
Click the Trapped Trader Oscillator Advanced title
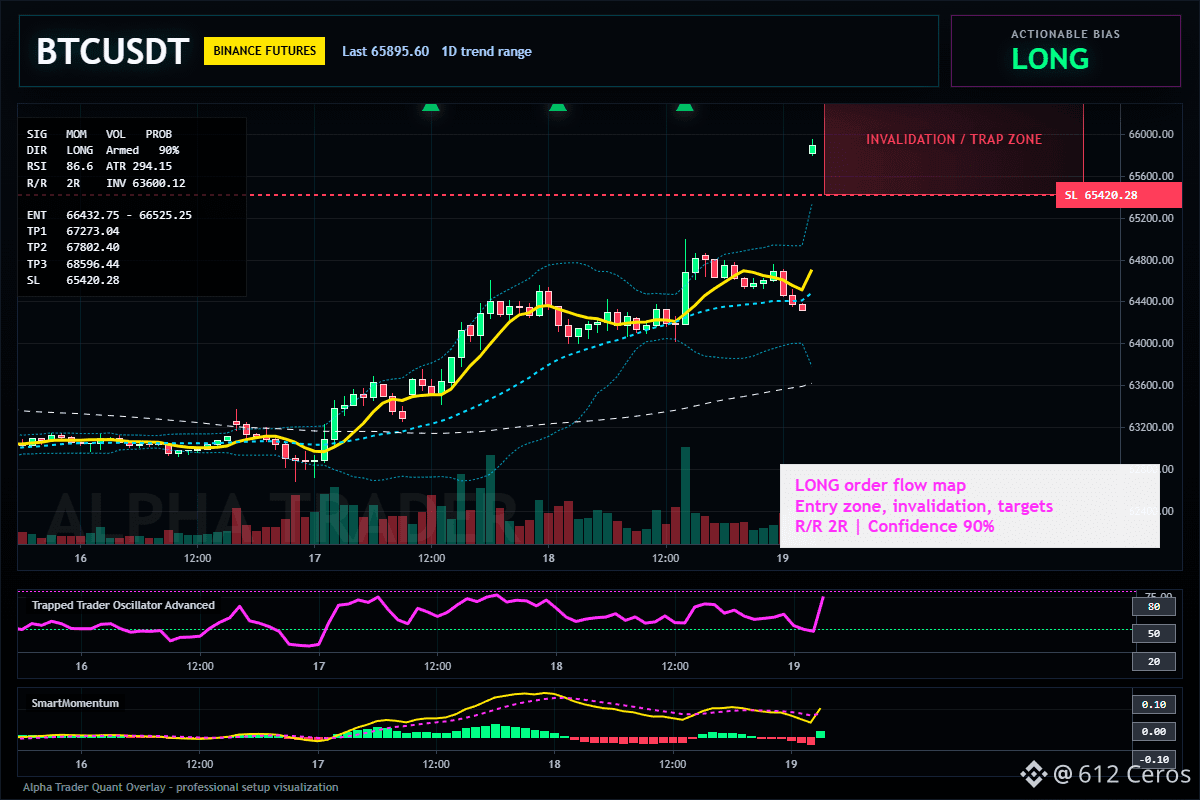[x=123, y=605]
